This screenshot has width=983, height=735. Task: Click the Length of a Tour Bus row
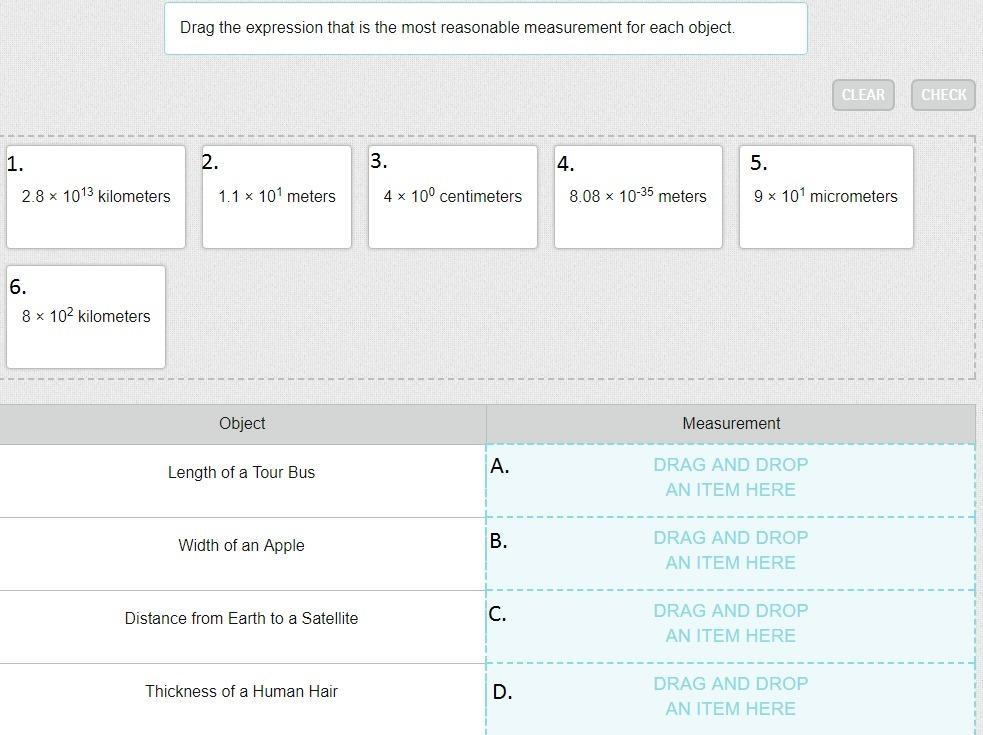[241, 473]
